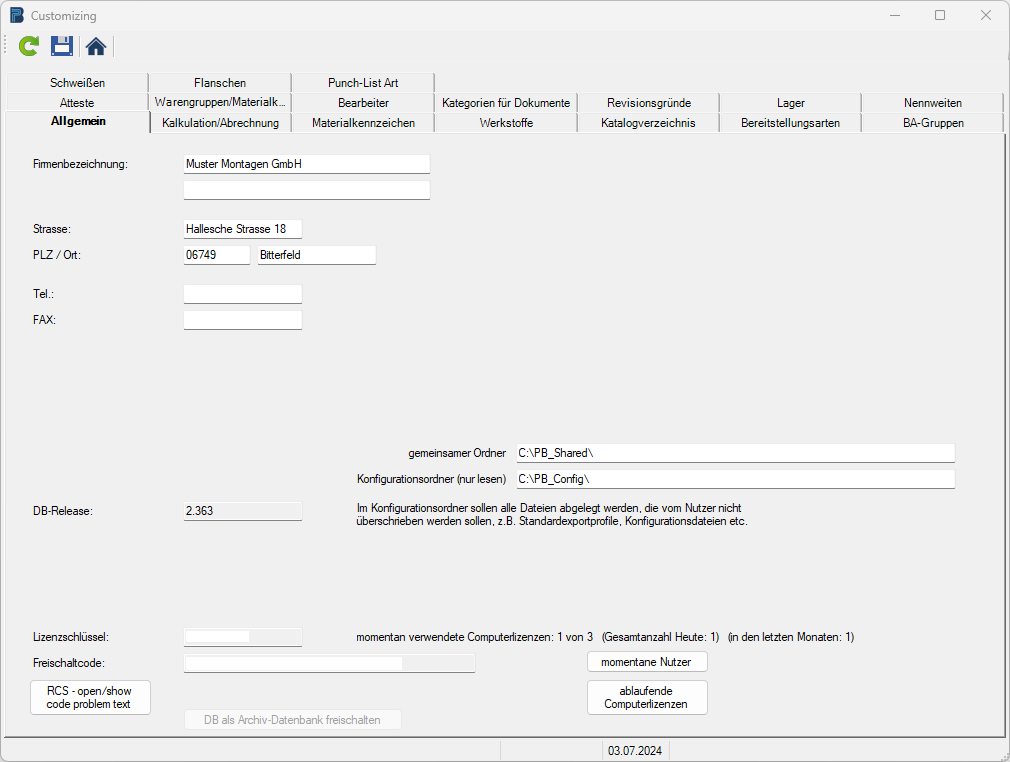The height and width of the screenshot is (762, 1010).
Task: Switch to the BA-Gruppen tab
Action: (x=932, y=123)
